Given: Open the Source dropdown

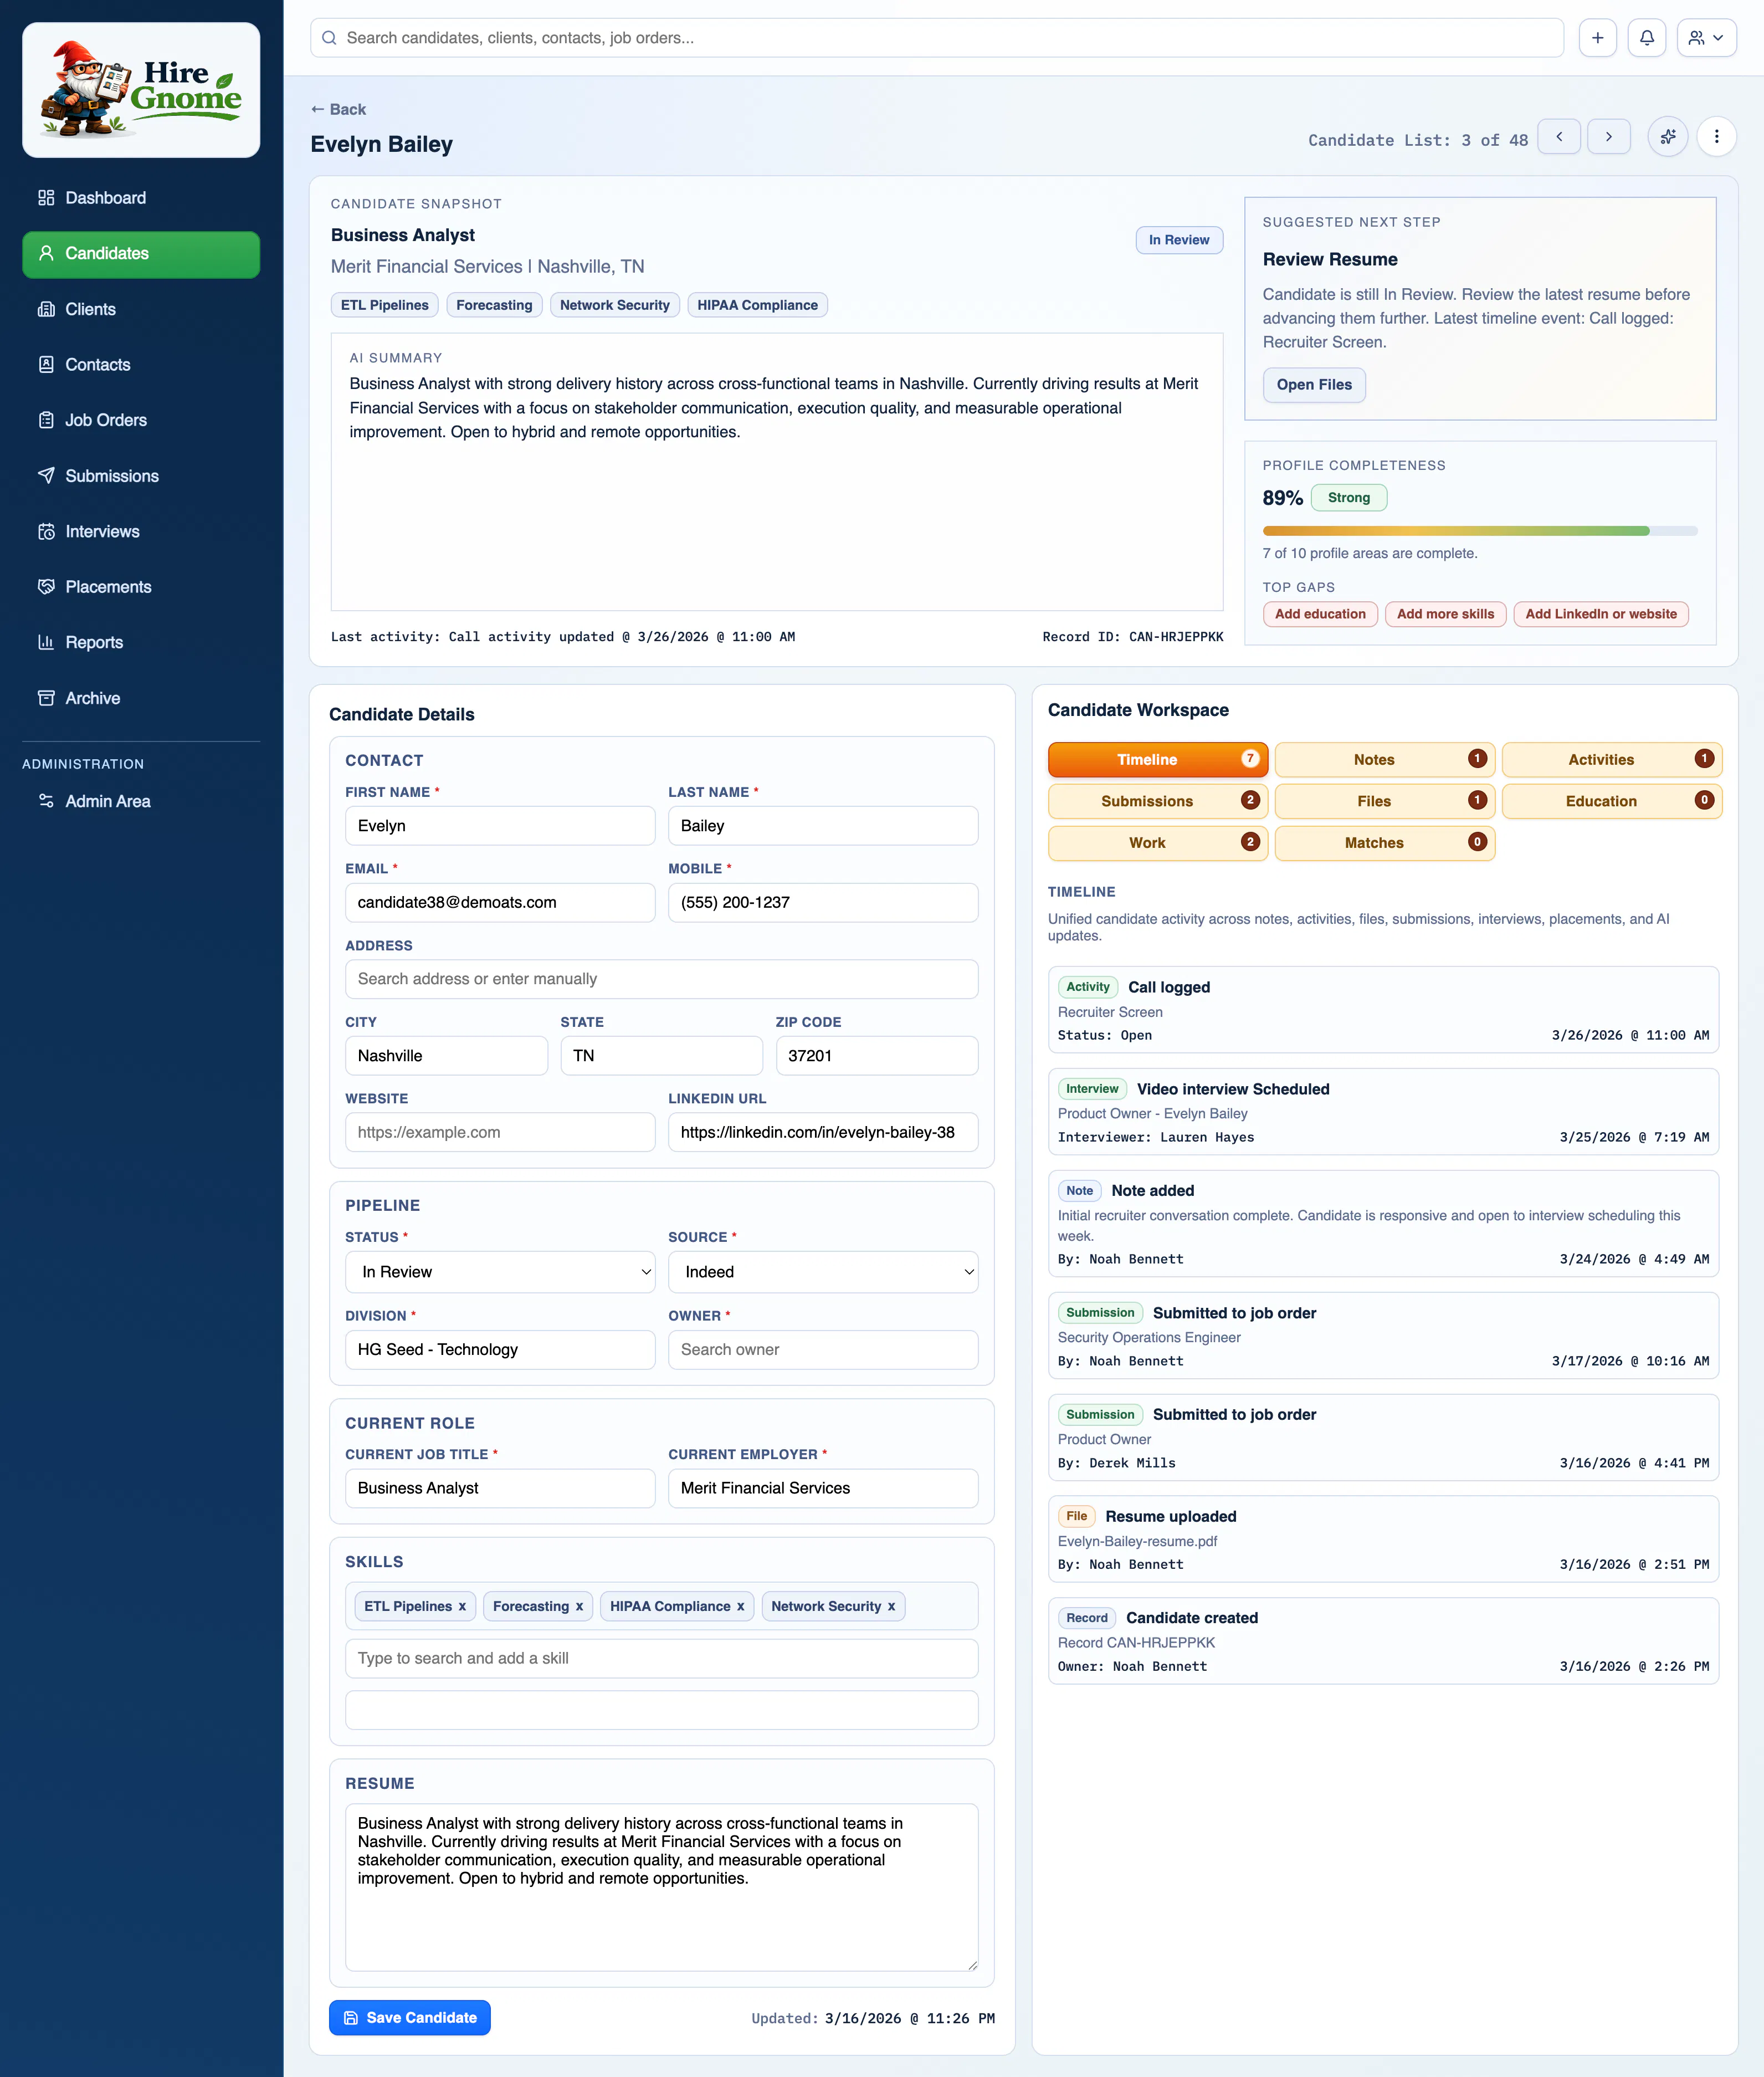Looking at the screenshot, I should click(x=823, y=1272).
